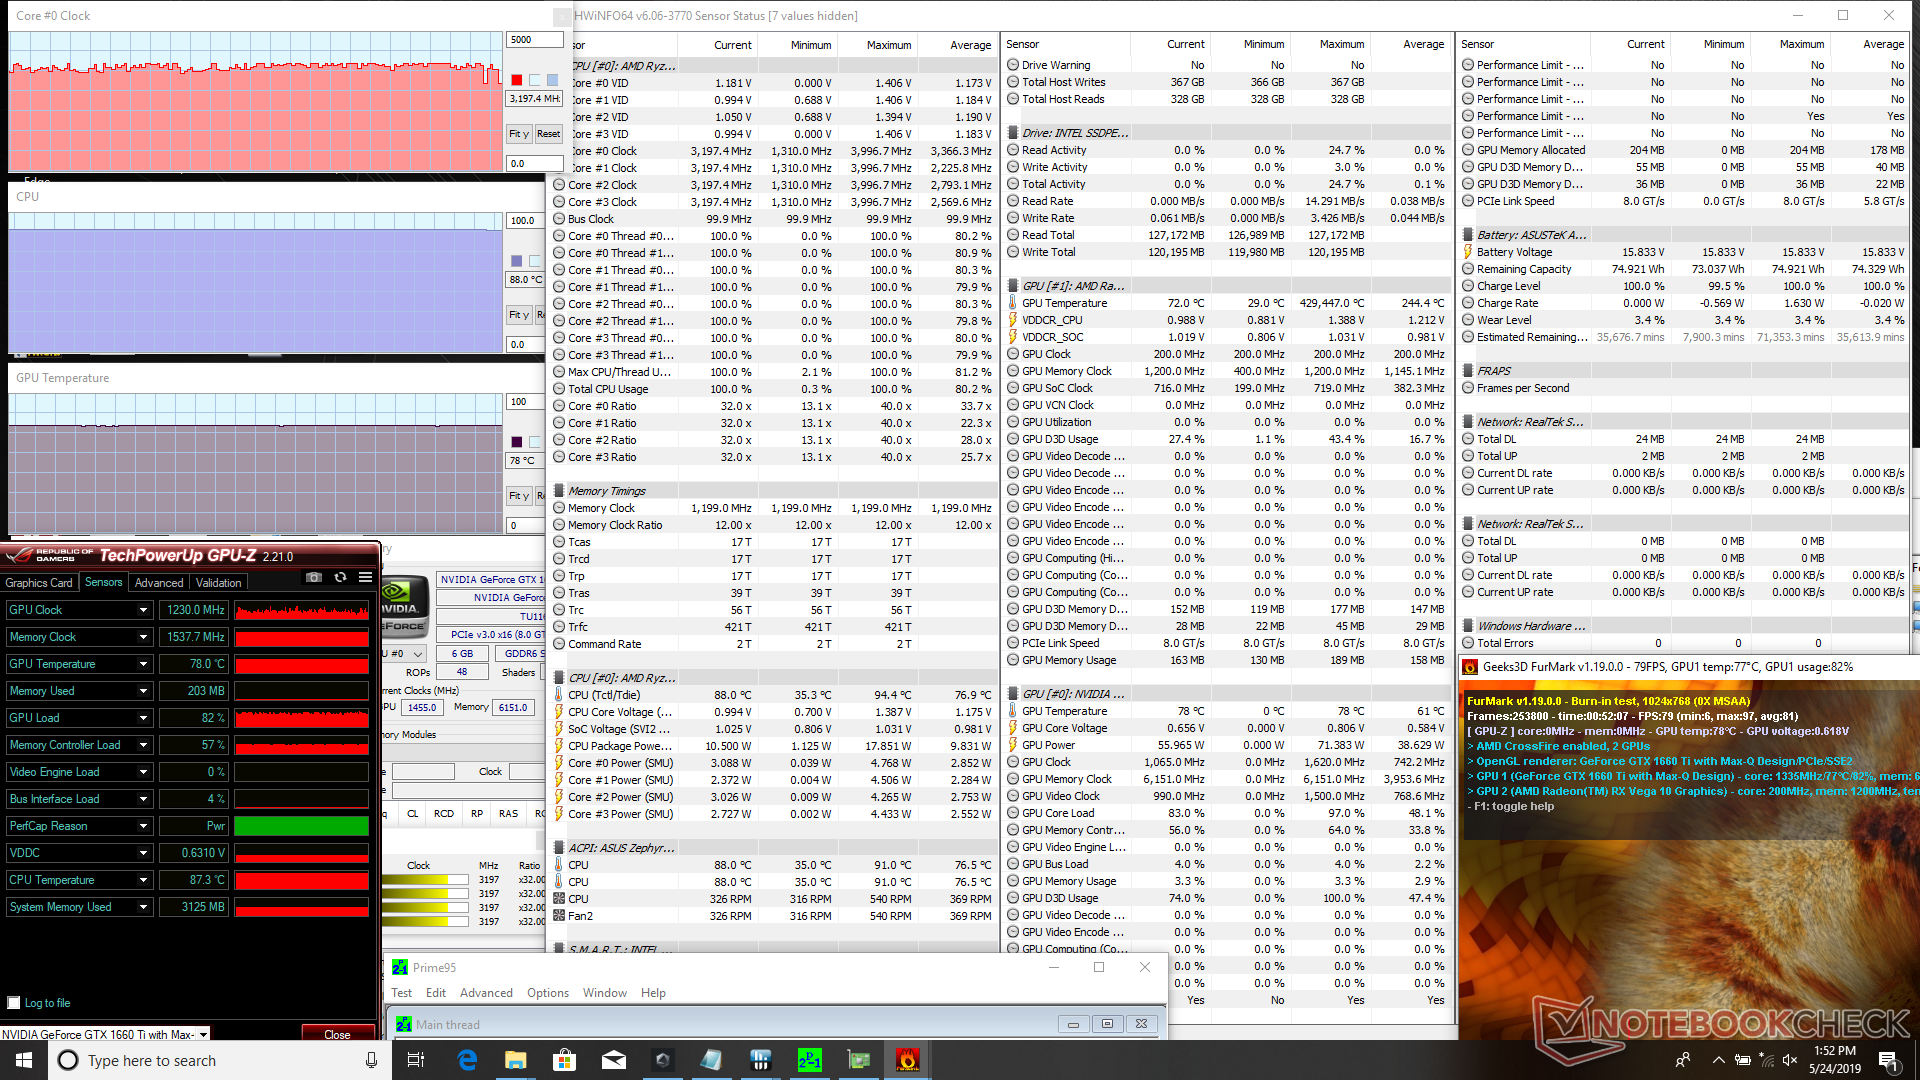Open Task View in the taskbar
Screen dimensions: 1920x1080
tap(416, 1060)
